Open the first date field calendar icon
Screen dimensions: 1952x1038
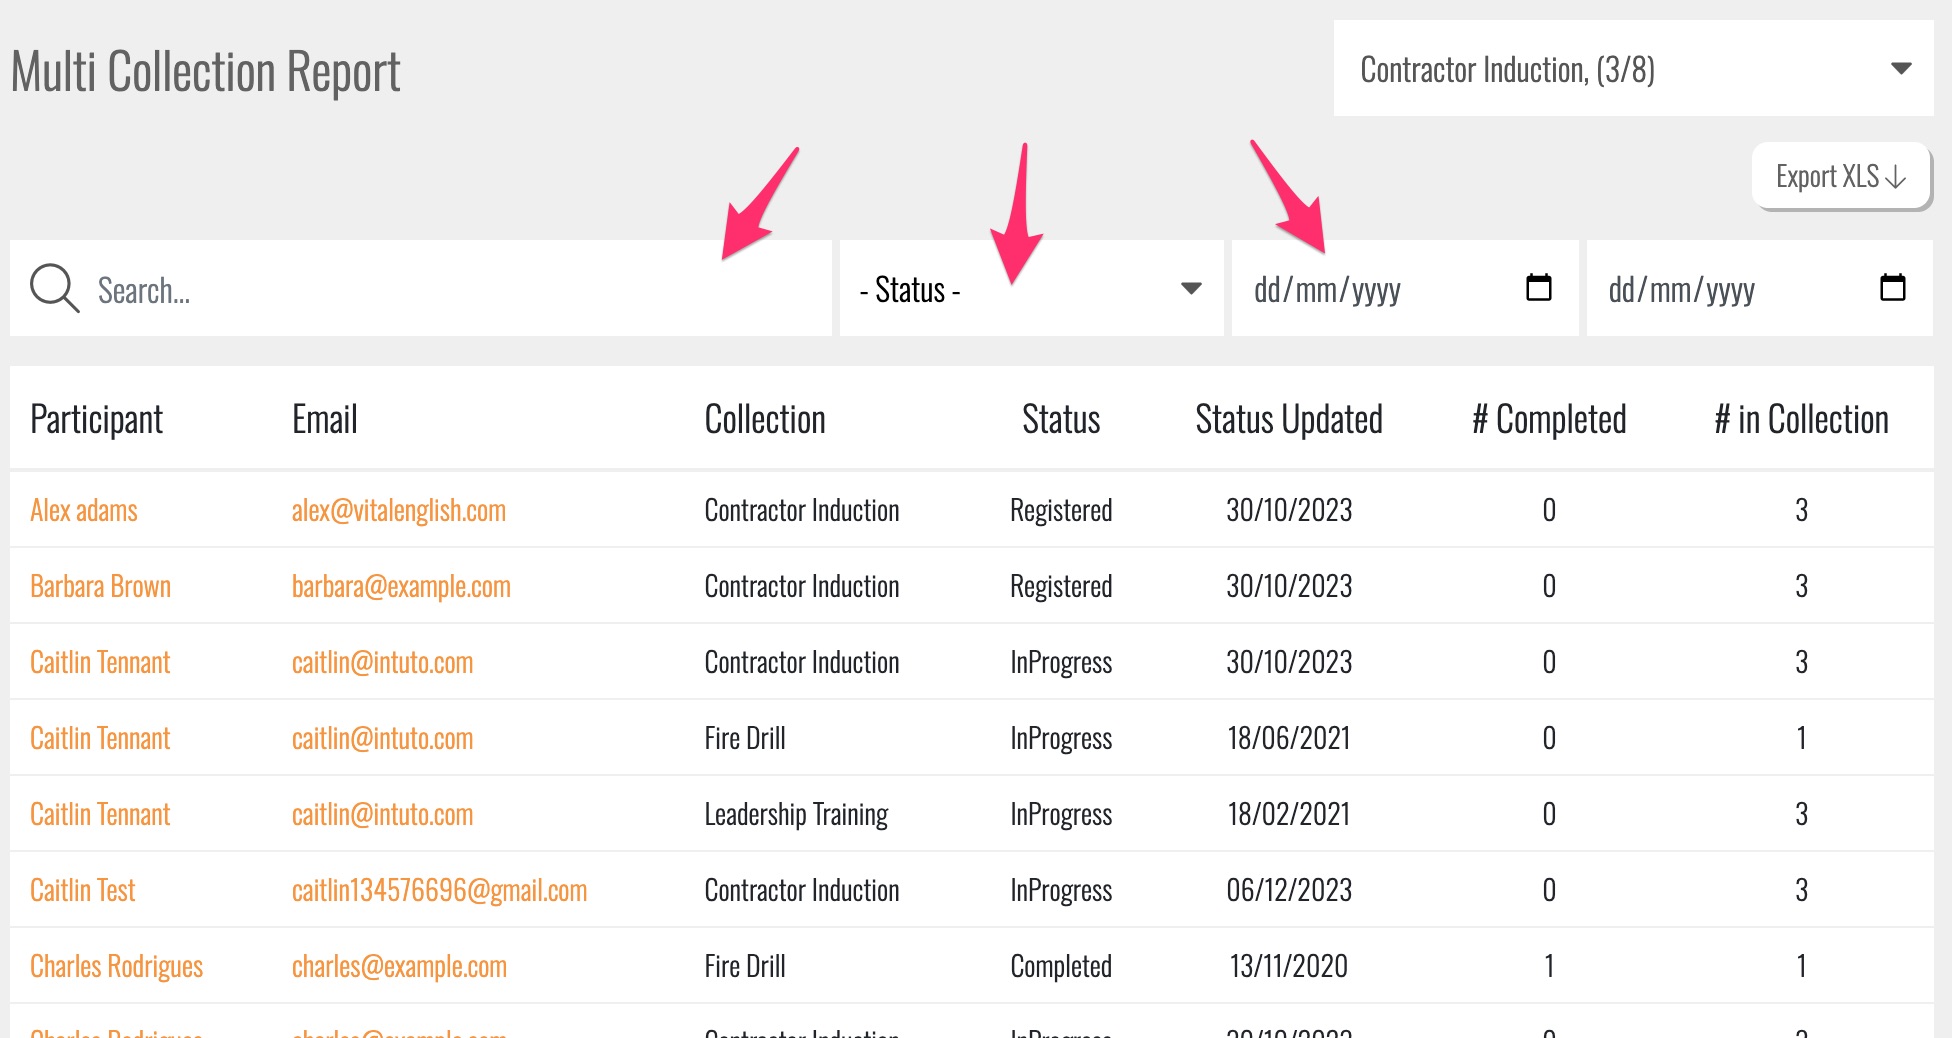coord(1538,288)
